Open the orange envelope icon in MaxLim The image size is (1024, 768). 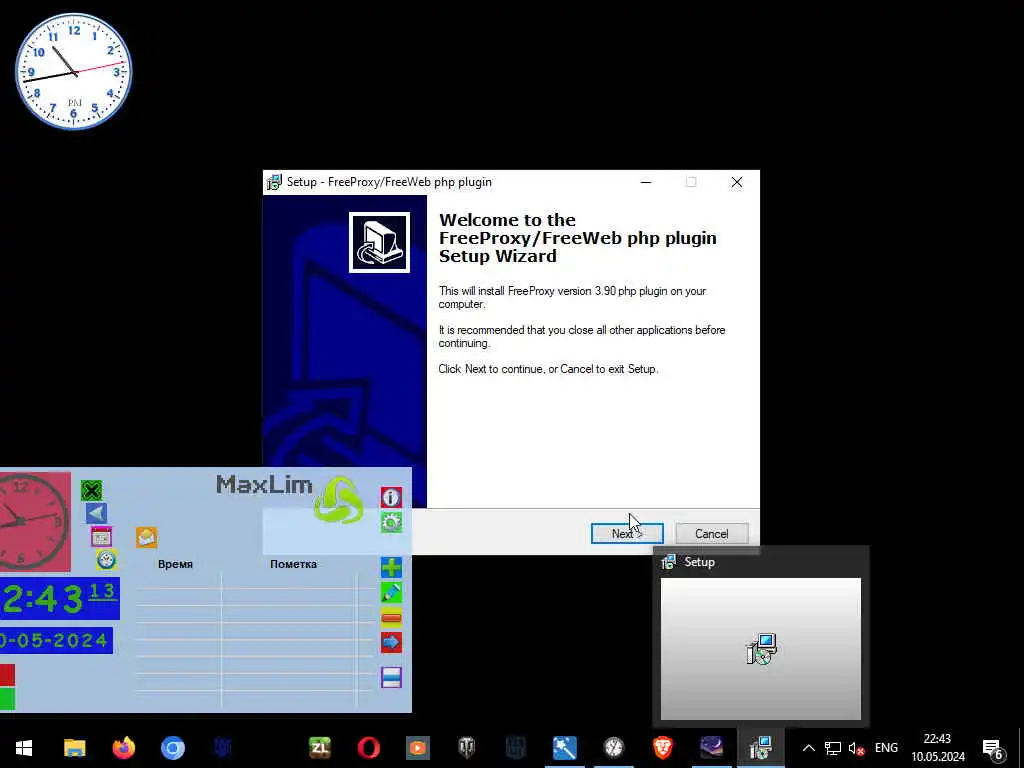click(x=146, y=537)
